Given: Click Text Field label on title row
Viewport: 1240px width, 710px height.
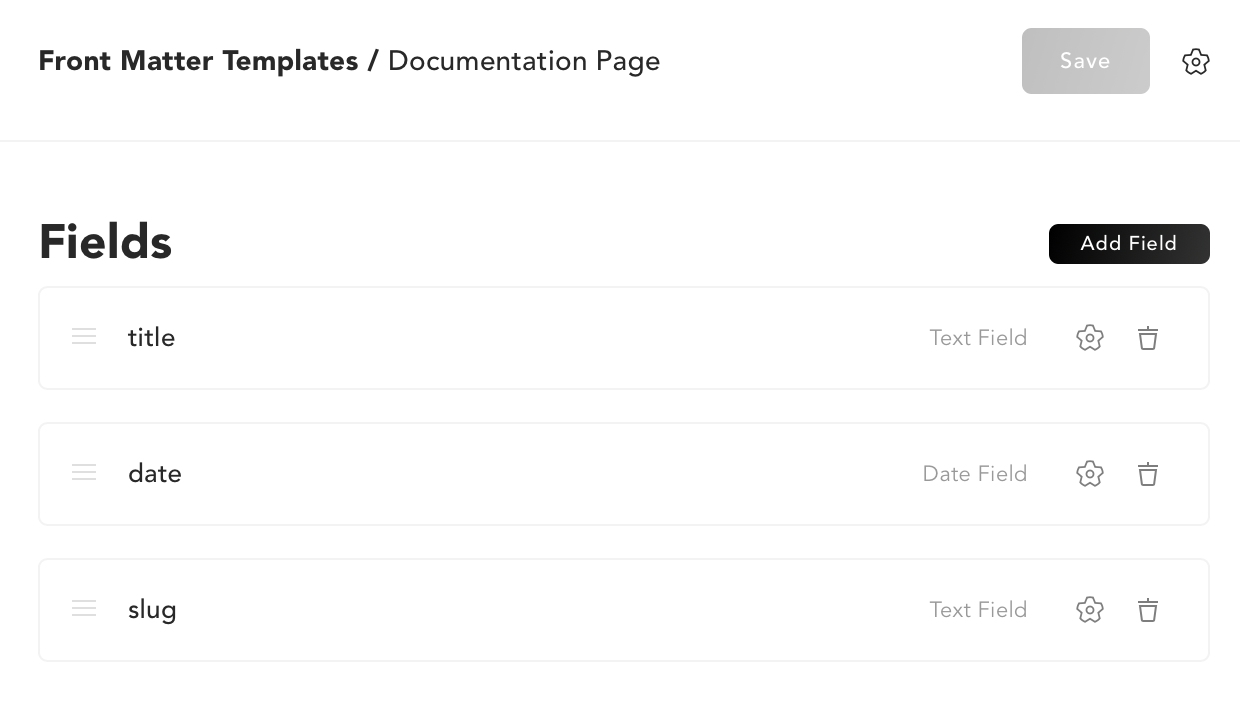Looking at the screenshot, I should (x=977, y=338).
